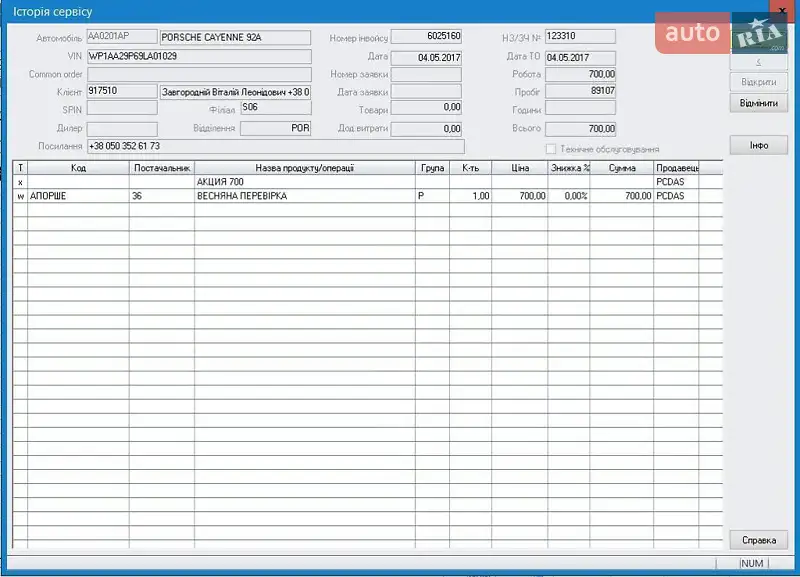Click the Клієнт code field 917510
This screenshot has height=577, width=800.
[x=121, y=92]
